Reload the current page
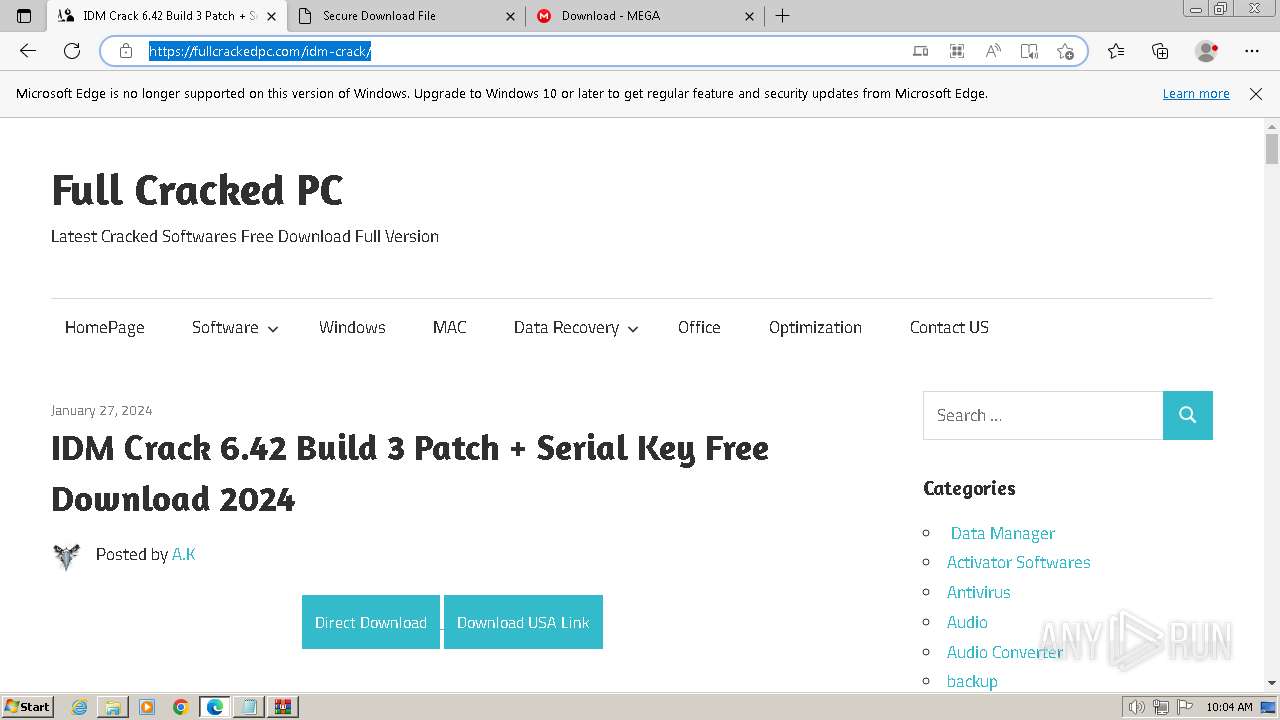This screenshot has height=720, width=1280. tap(72, 51)
